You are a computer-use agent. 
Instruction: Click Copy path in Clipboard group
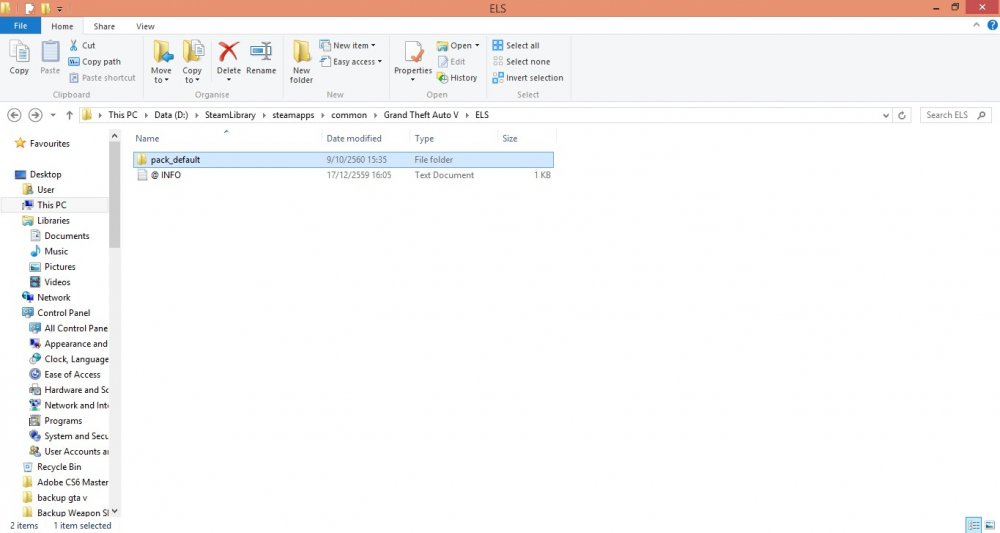click(94, 62)
